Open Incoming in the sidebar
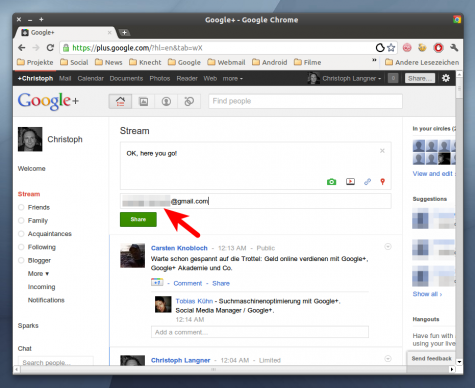Screen dimensions: 475x388 [x=41, y=287]
